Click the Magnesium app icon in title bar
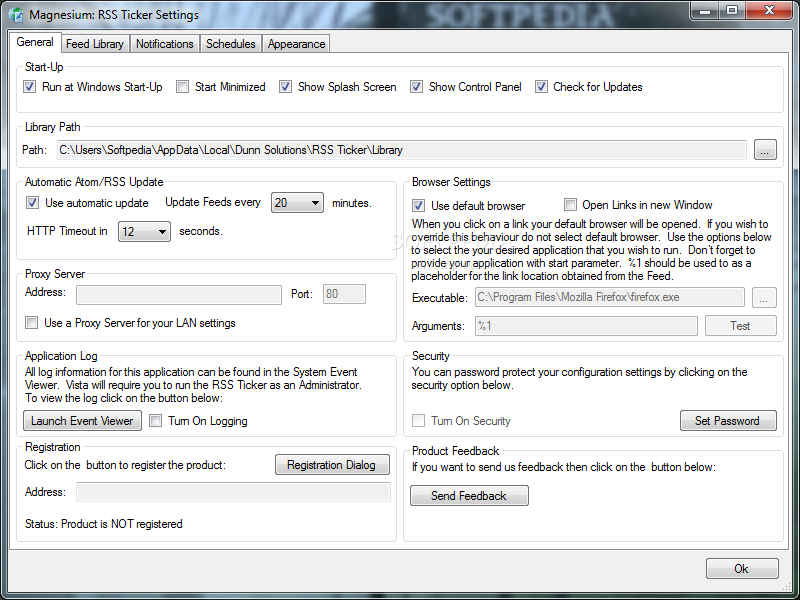This screenshot has width=800, height=600. [x=16, y=14]
